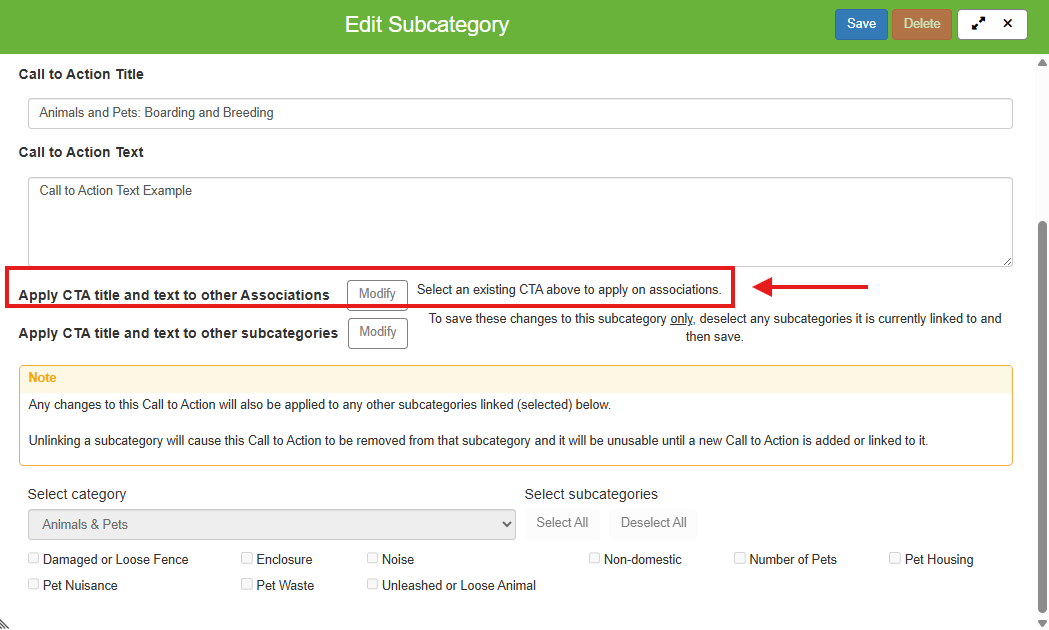The height and width of the screenshot is (630, 1049).
Task: Select the Number of Pets checkbox
Action: [x=740, y=559]
